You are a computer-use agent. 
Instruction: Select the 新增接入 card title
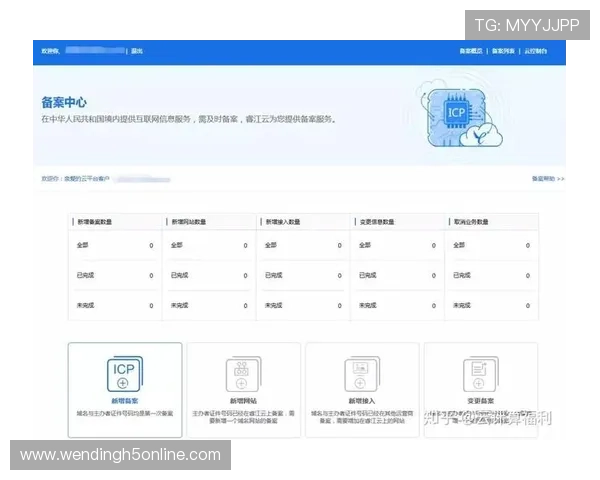point(362,401)
